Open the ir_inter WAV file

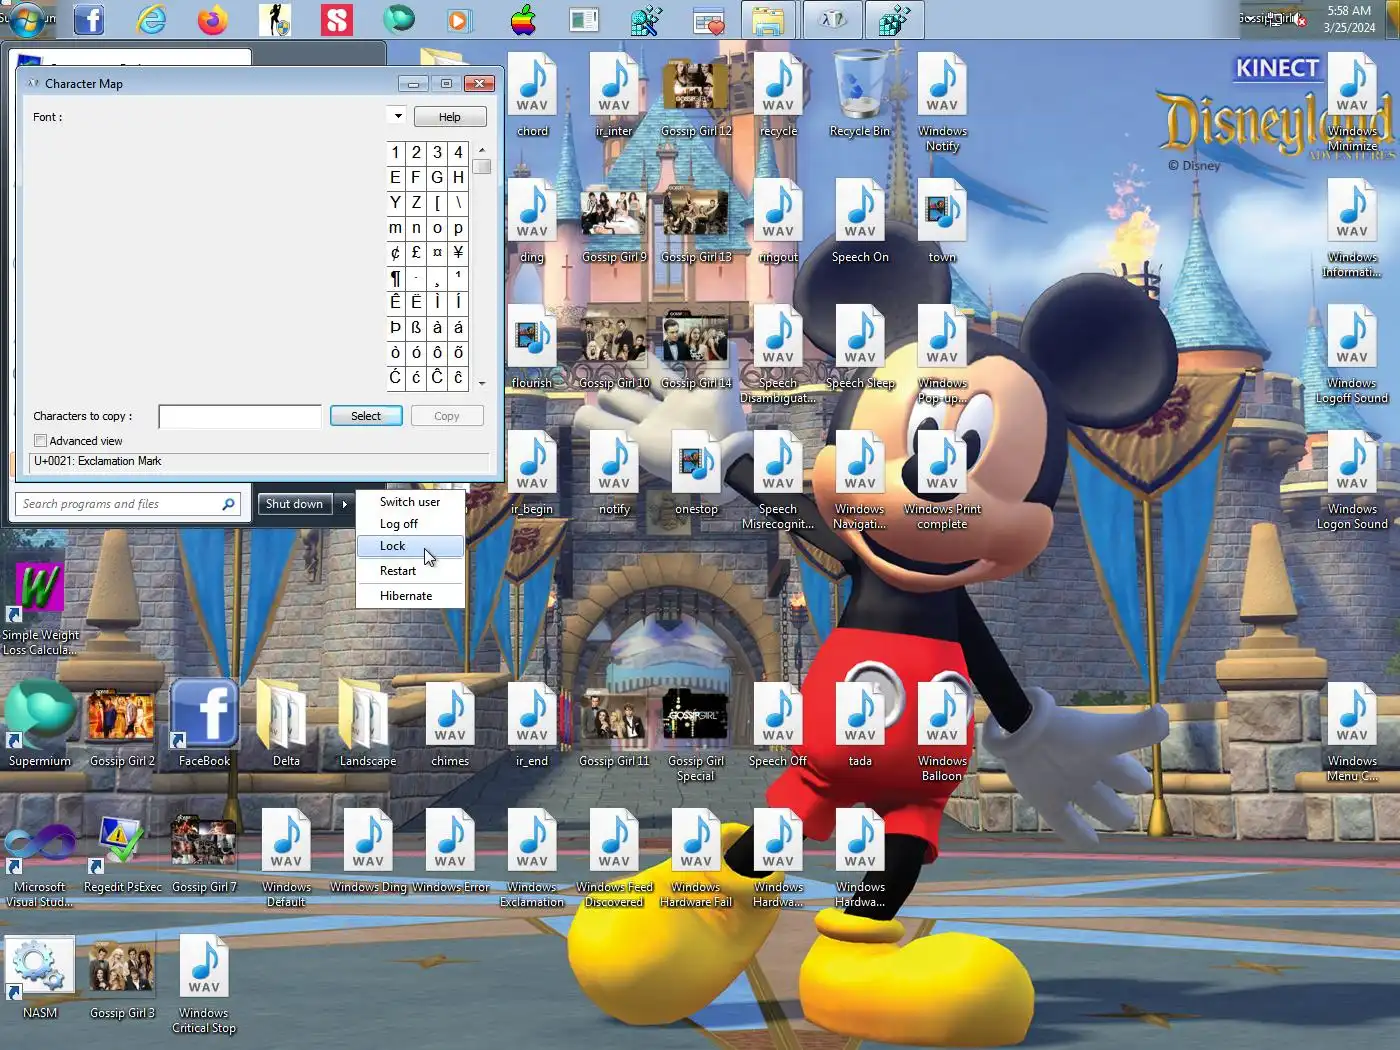pos(614,95)
